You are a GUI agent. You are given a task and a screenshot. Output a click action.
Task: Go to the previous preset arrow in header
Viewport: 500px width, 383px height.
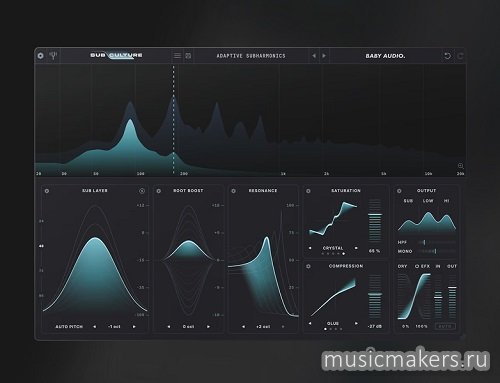pyautogui.click(x=314, y=56)
